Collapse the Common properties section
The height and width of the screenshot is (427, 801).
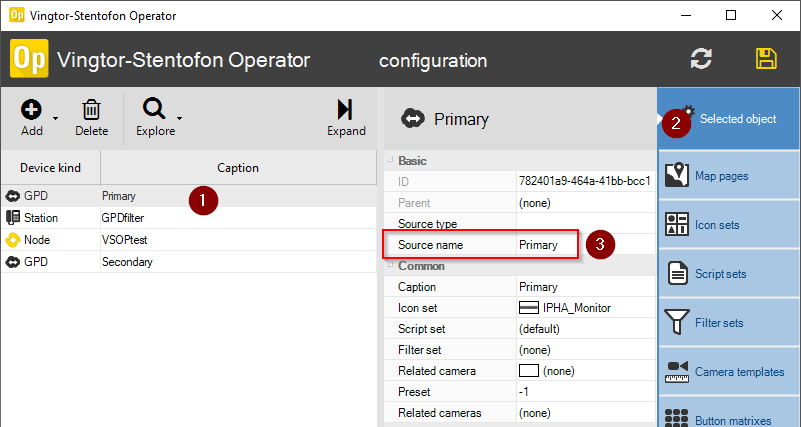click(390, 267)
